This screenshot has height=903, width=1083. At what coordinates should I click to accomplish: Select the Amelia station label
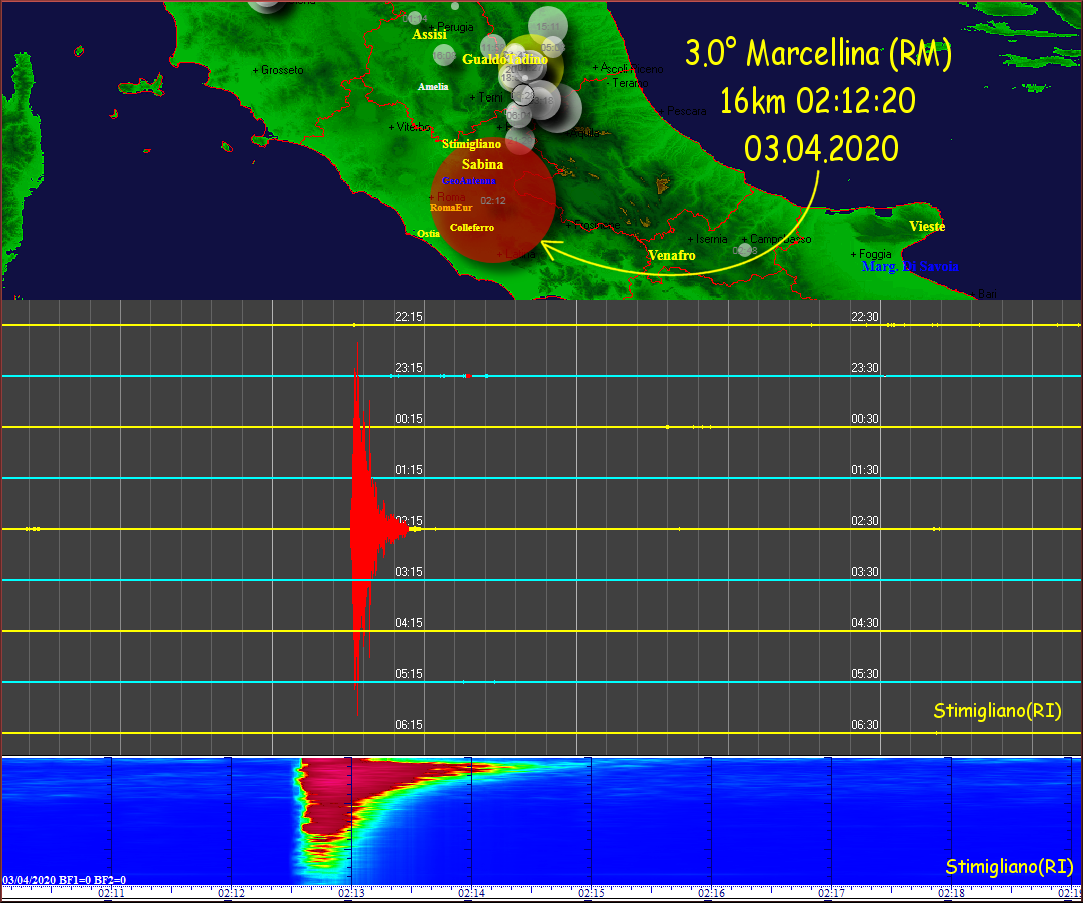[x=432, y=87]
